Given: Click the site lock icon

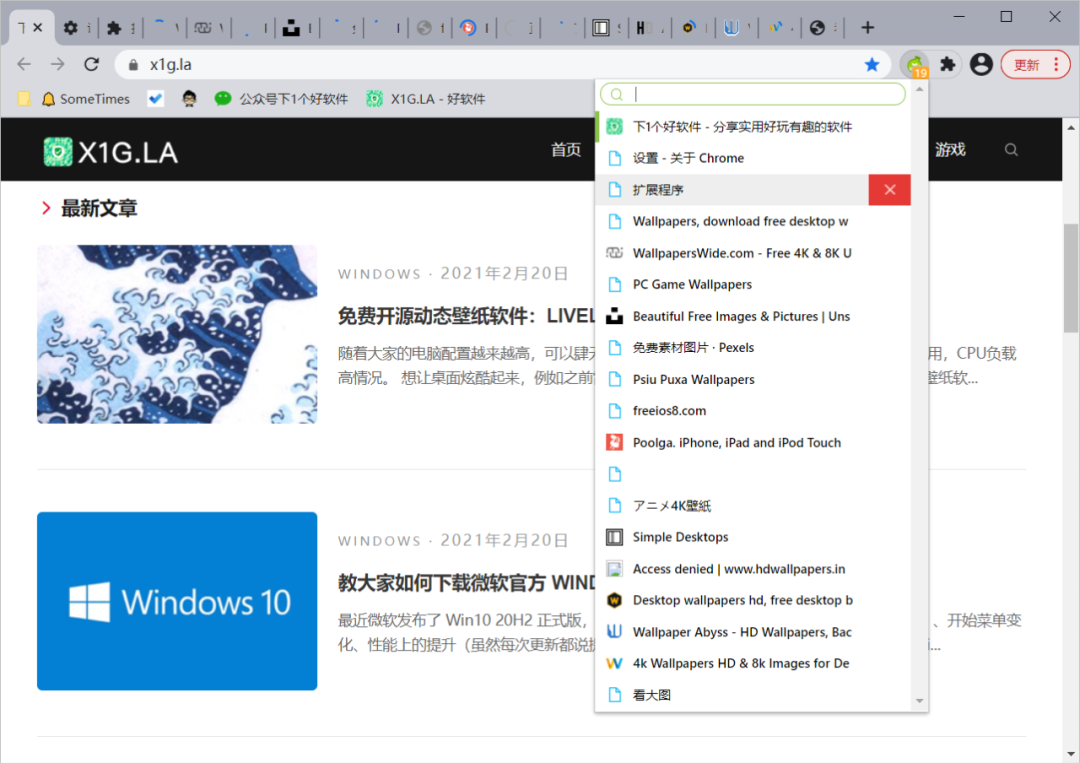Looking at the screenshot, I should 134,65.
